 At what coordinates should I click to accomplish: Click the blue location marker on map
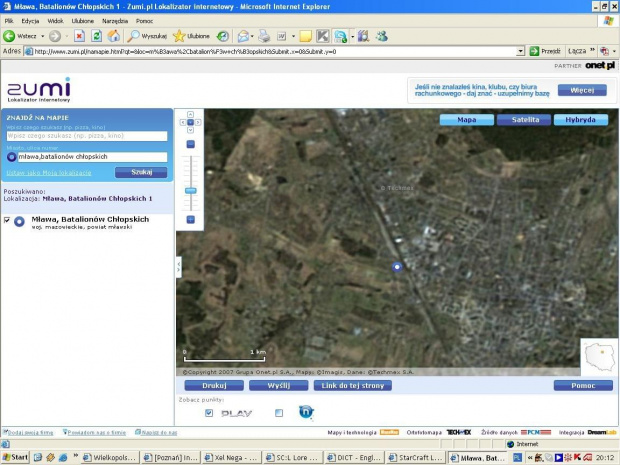(x=397, y=267)
